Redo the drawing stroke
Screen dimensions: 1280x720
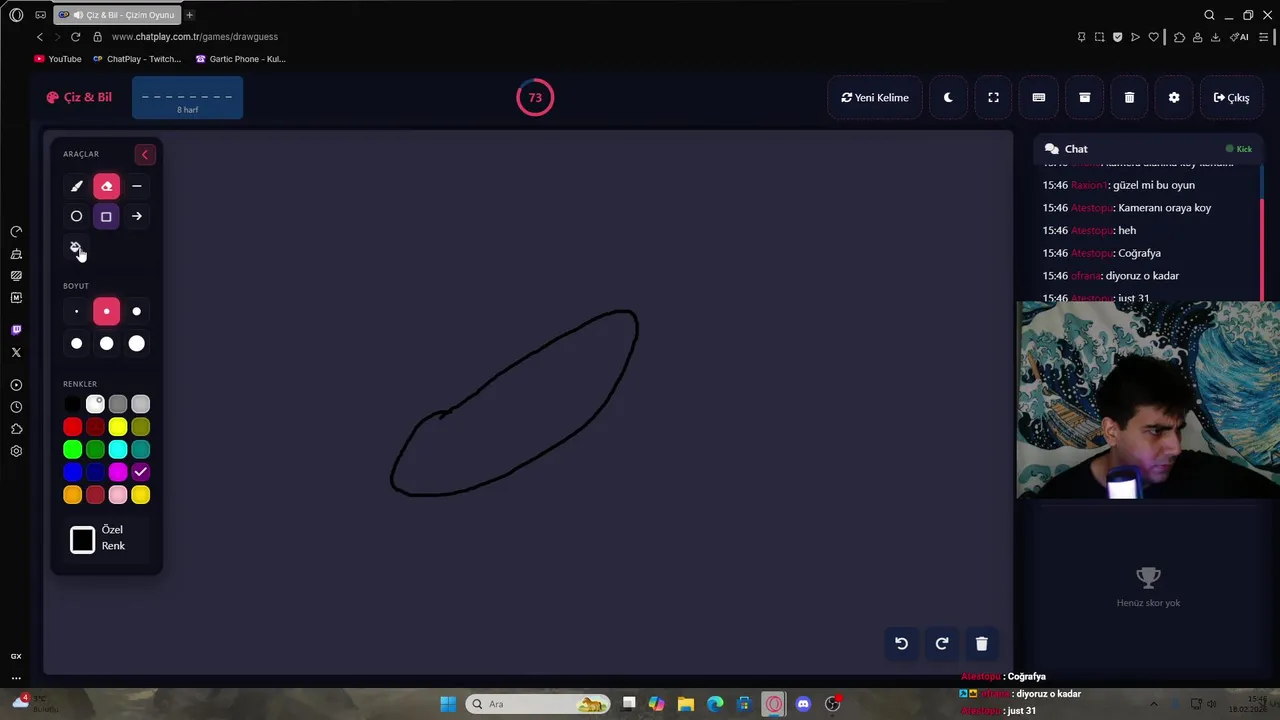tap(941, 644)
